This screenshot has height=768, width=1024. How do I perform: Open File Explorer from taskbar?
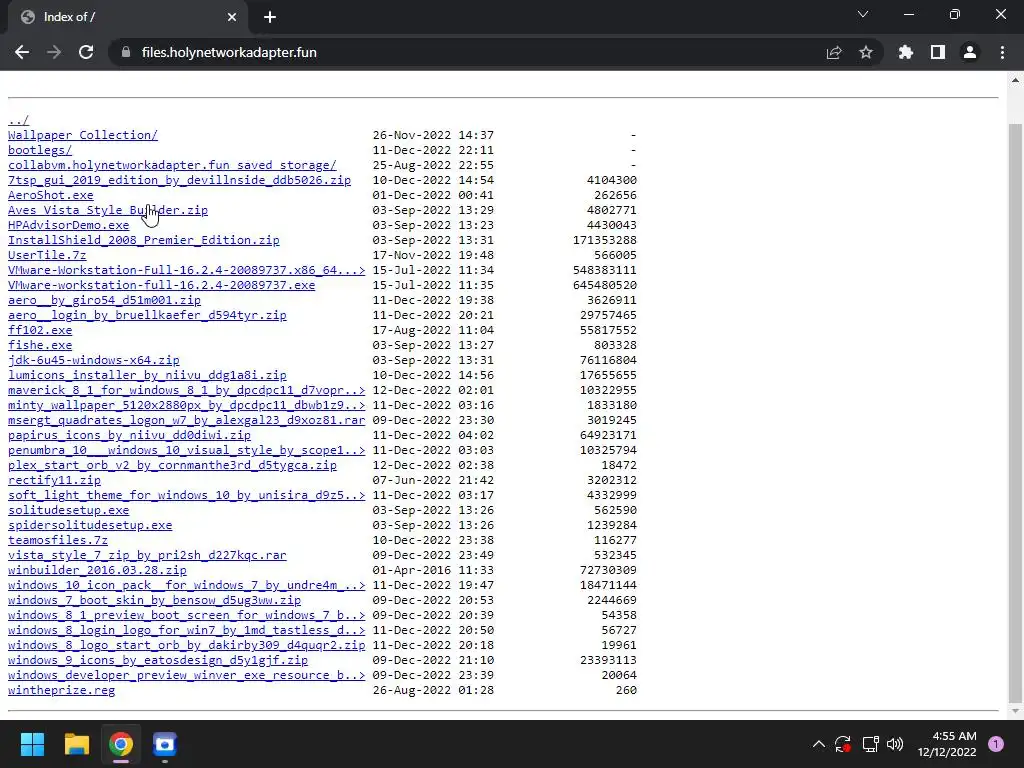76,744
